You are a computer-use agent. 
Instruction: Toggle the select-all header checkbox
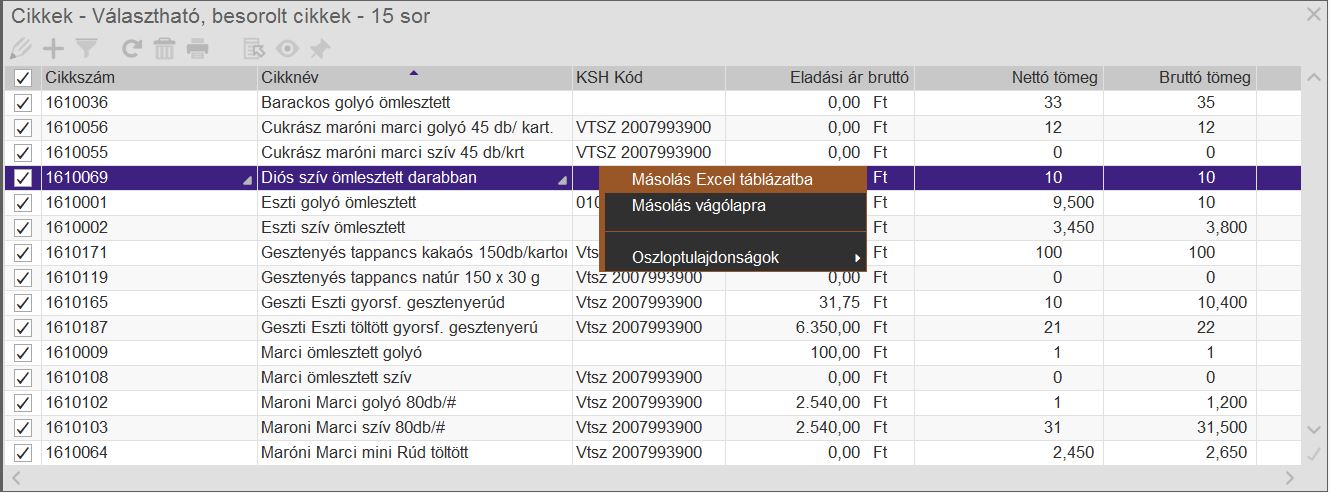click(23, 78)
